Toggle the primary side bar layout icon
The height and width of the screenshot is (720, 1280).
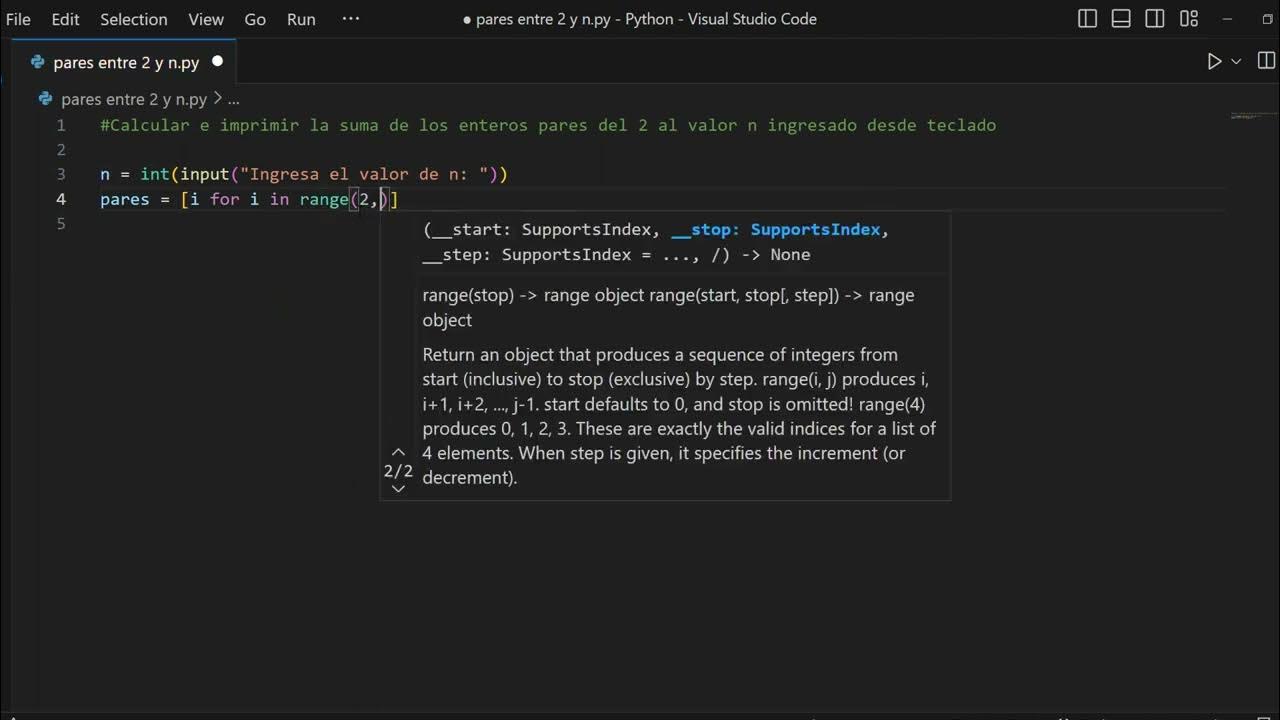coord(1088,19)
